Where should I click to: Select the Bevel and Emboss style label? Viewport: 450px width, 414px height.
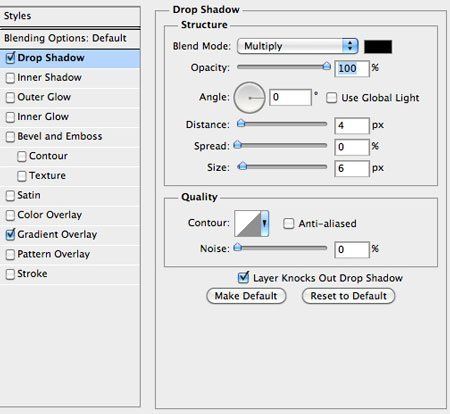coord(60,136)
